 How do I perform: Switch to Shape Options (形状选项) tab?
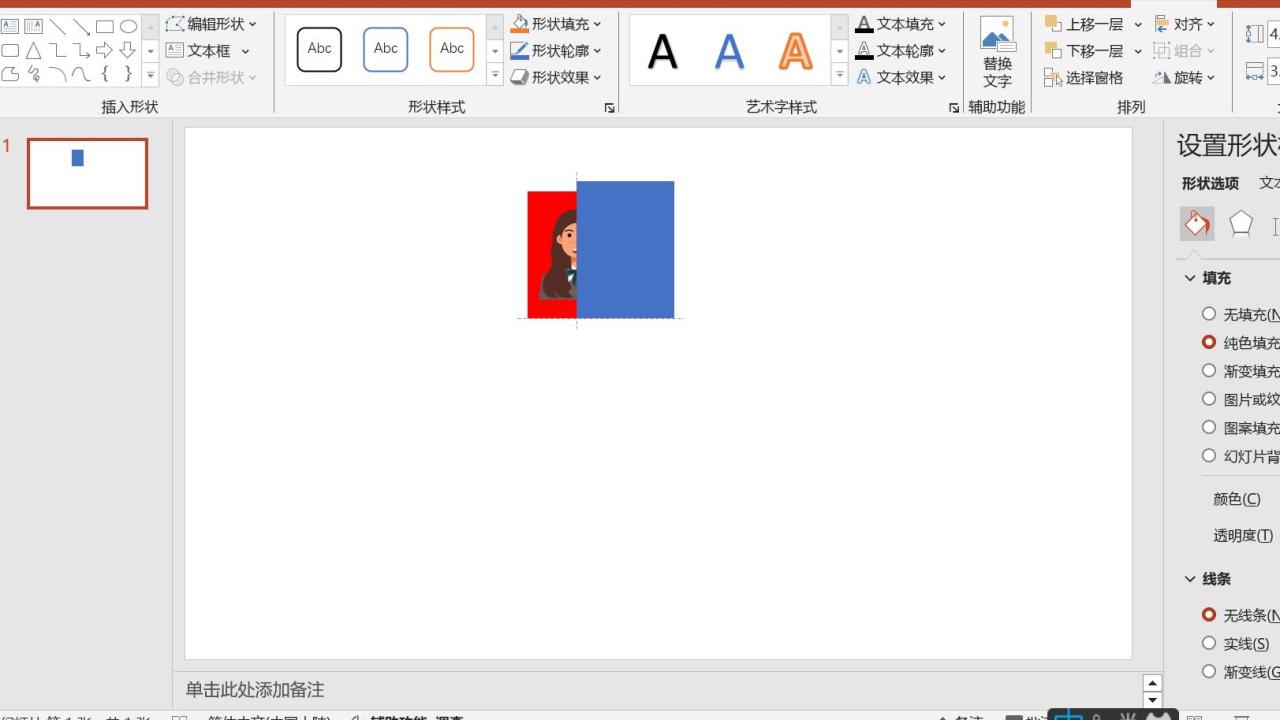1210,183
